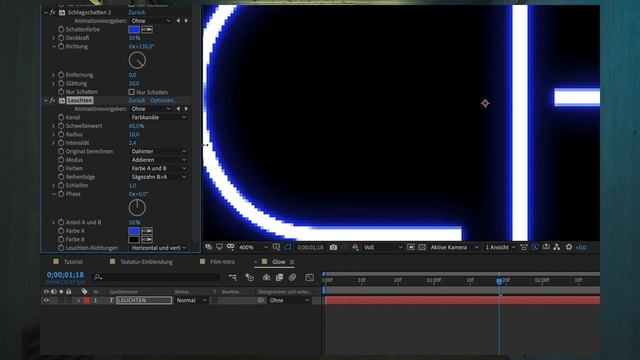This screenshot has height=360, width=640.
Task: Open the Aktive Kamera dropdown
Action: [454, 247]
